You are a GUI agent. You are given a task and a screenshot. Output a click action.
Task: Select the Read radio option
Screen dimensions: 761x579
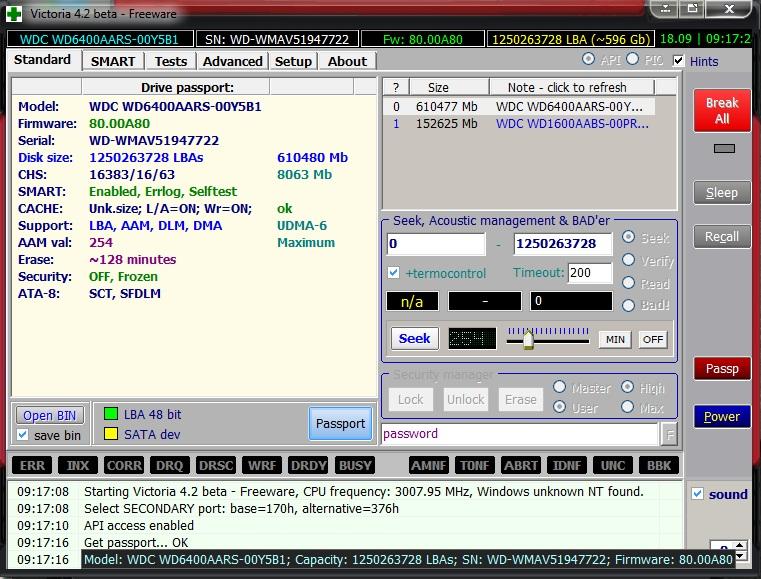[x=629, y=282]
